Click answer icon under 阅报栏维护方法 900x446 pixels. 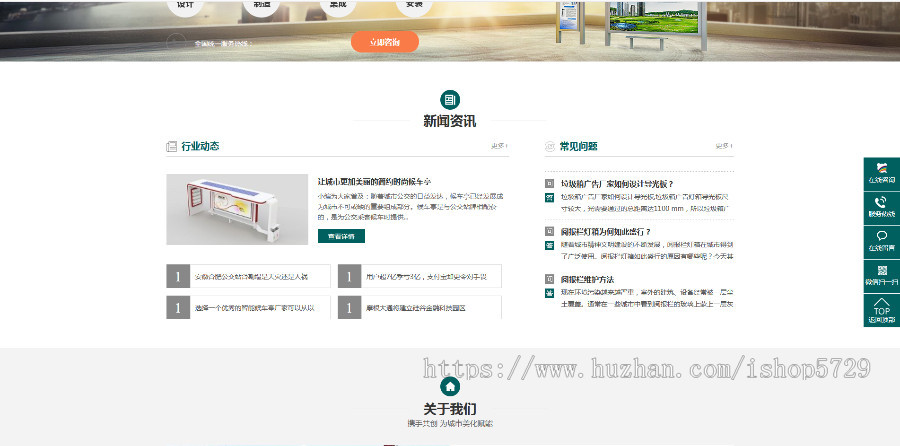coord(549,293)
